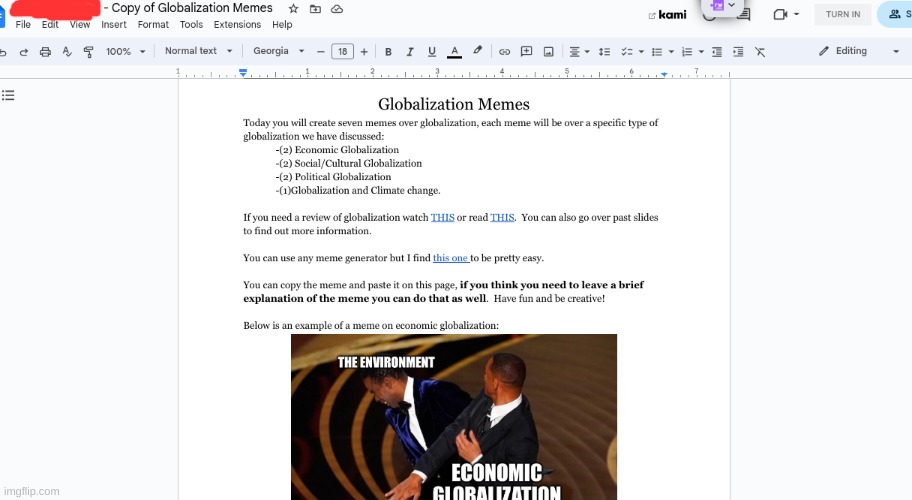
Task: Increase the paragraph indent
Action: point(738,52)
